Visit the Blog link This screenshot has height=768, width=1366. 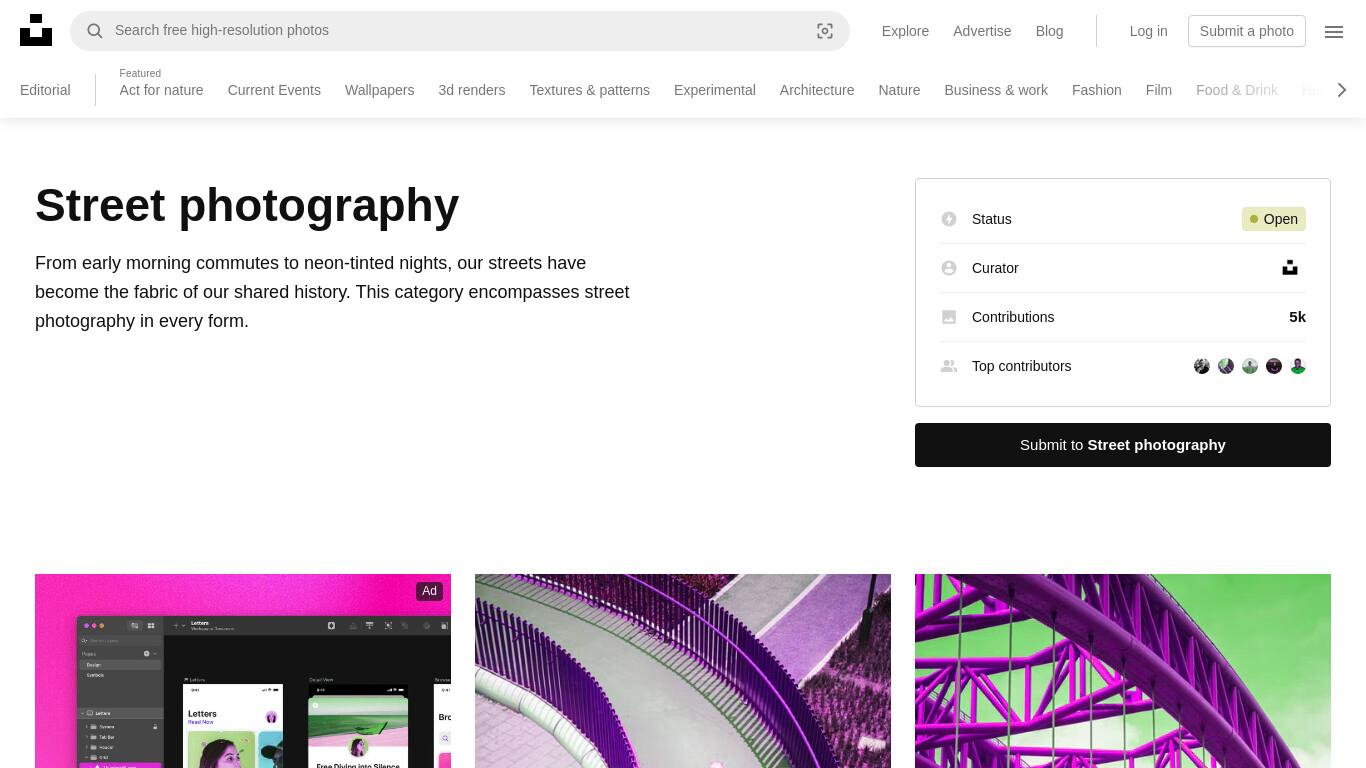(1049, 31)
